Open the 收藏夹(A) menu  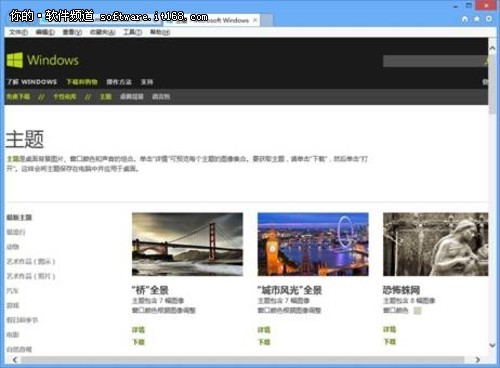pyautogui.click(x=103, y=32)
